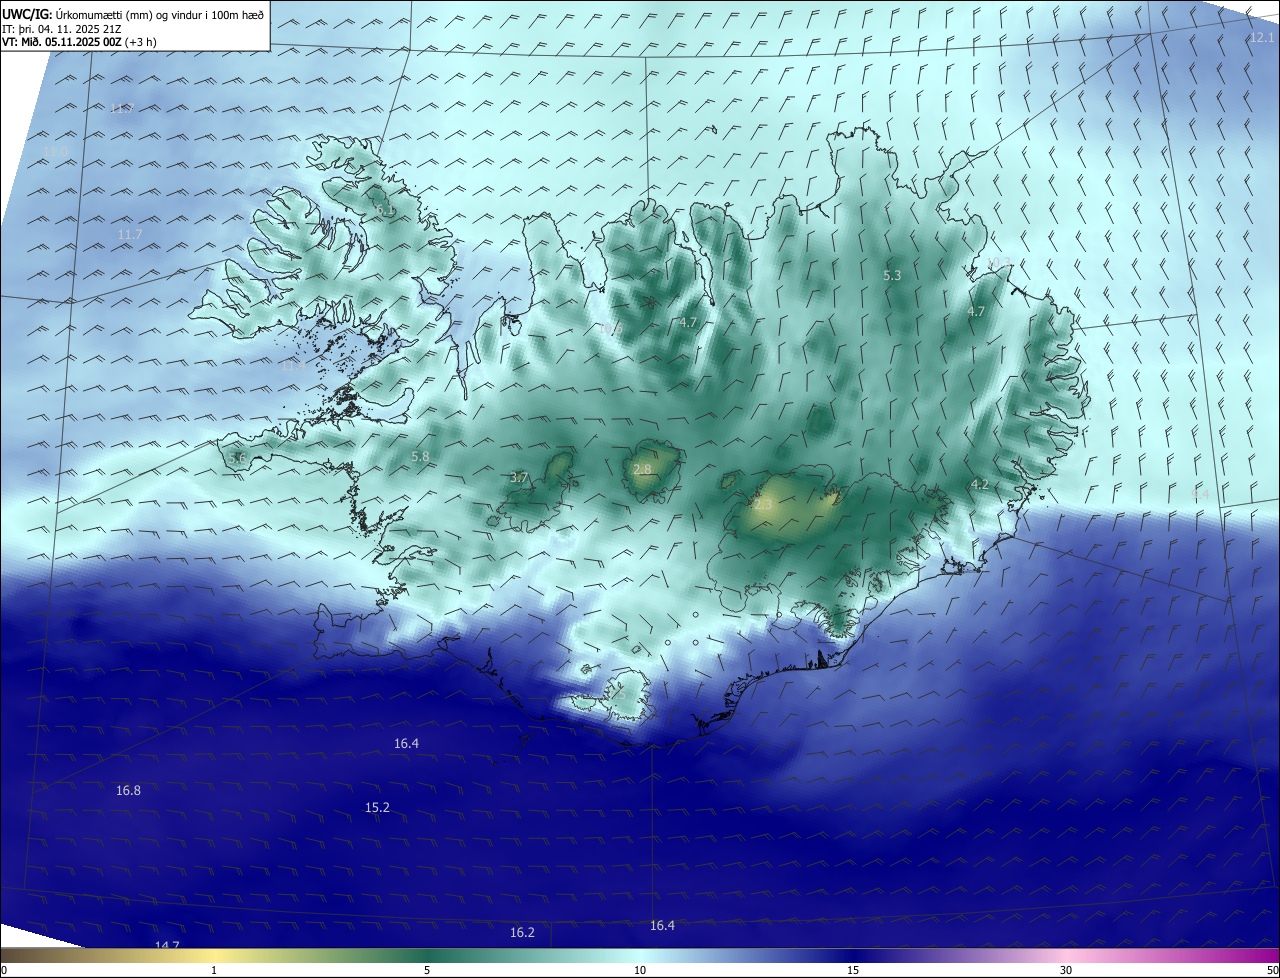Click the 2.8 value on the glacier
This screenshot has height=978, width=1280.
click(643, 470)
